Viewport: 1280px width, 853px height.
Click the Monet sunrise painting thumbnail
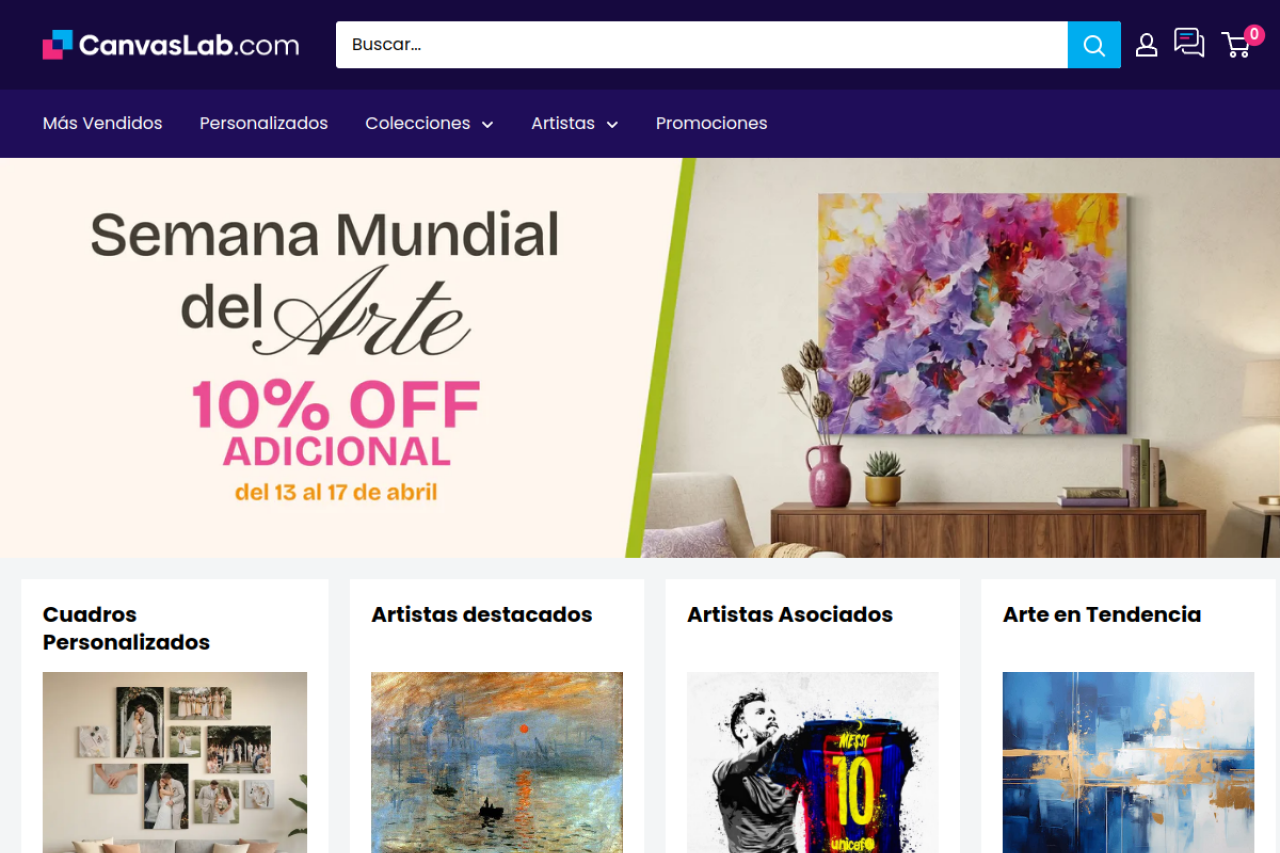tap(497, 762)
